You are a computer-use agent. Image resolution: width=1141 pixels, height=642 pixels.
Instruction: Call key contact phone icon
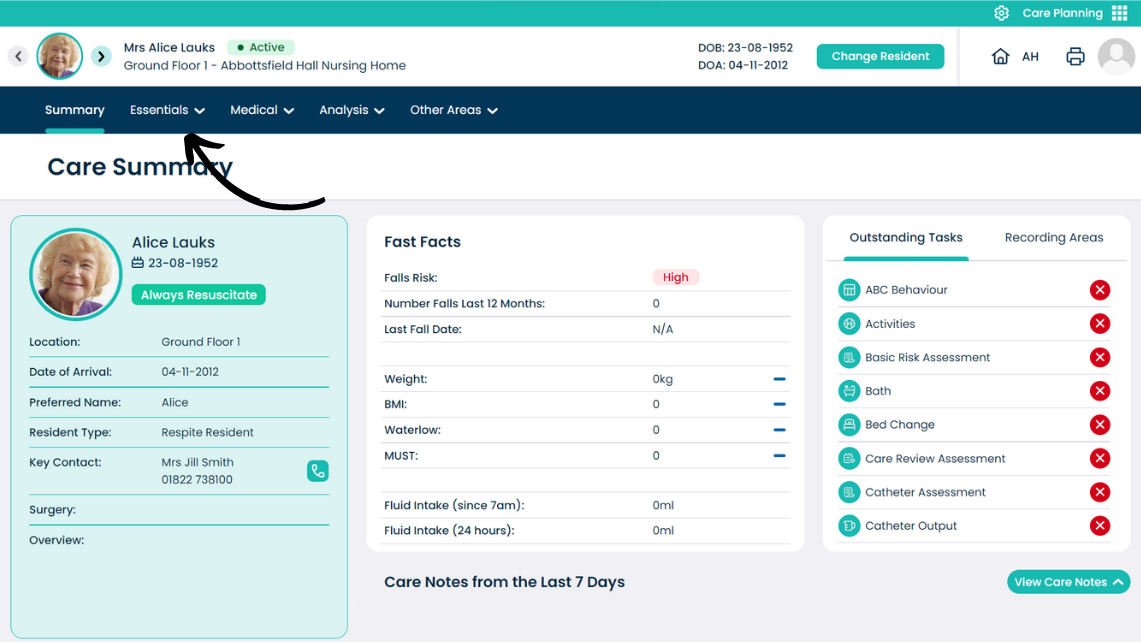click(317, 471)
